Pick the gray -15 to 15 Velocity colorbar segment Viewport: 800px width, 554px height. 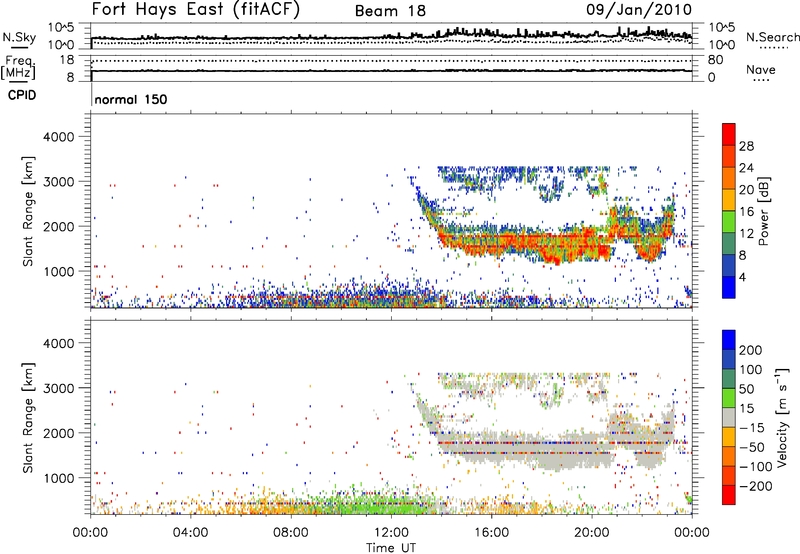click(x=729, y=417)
